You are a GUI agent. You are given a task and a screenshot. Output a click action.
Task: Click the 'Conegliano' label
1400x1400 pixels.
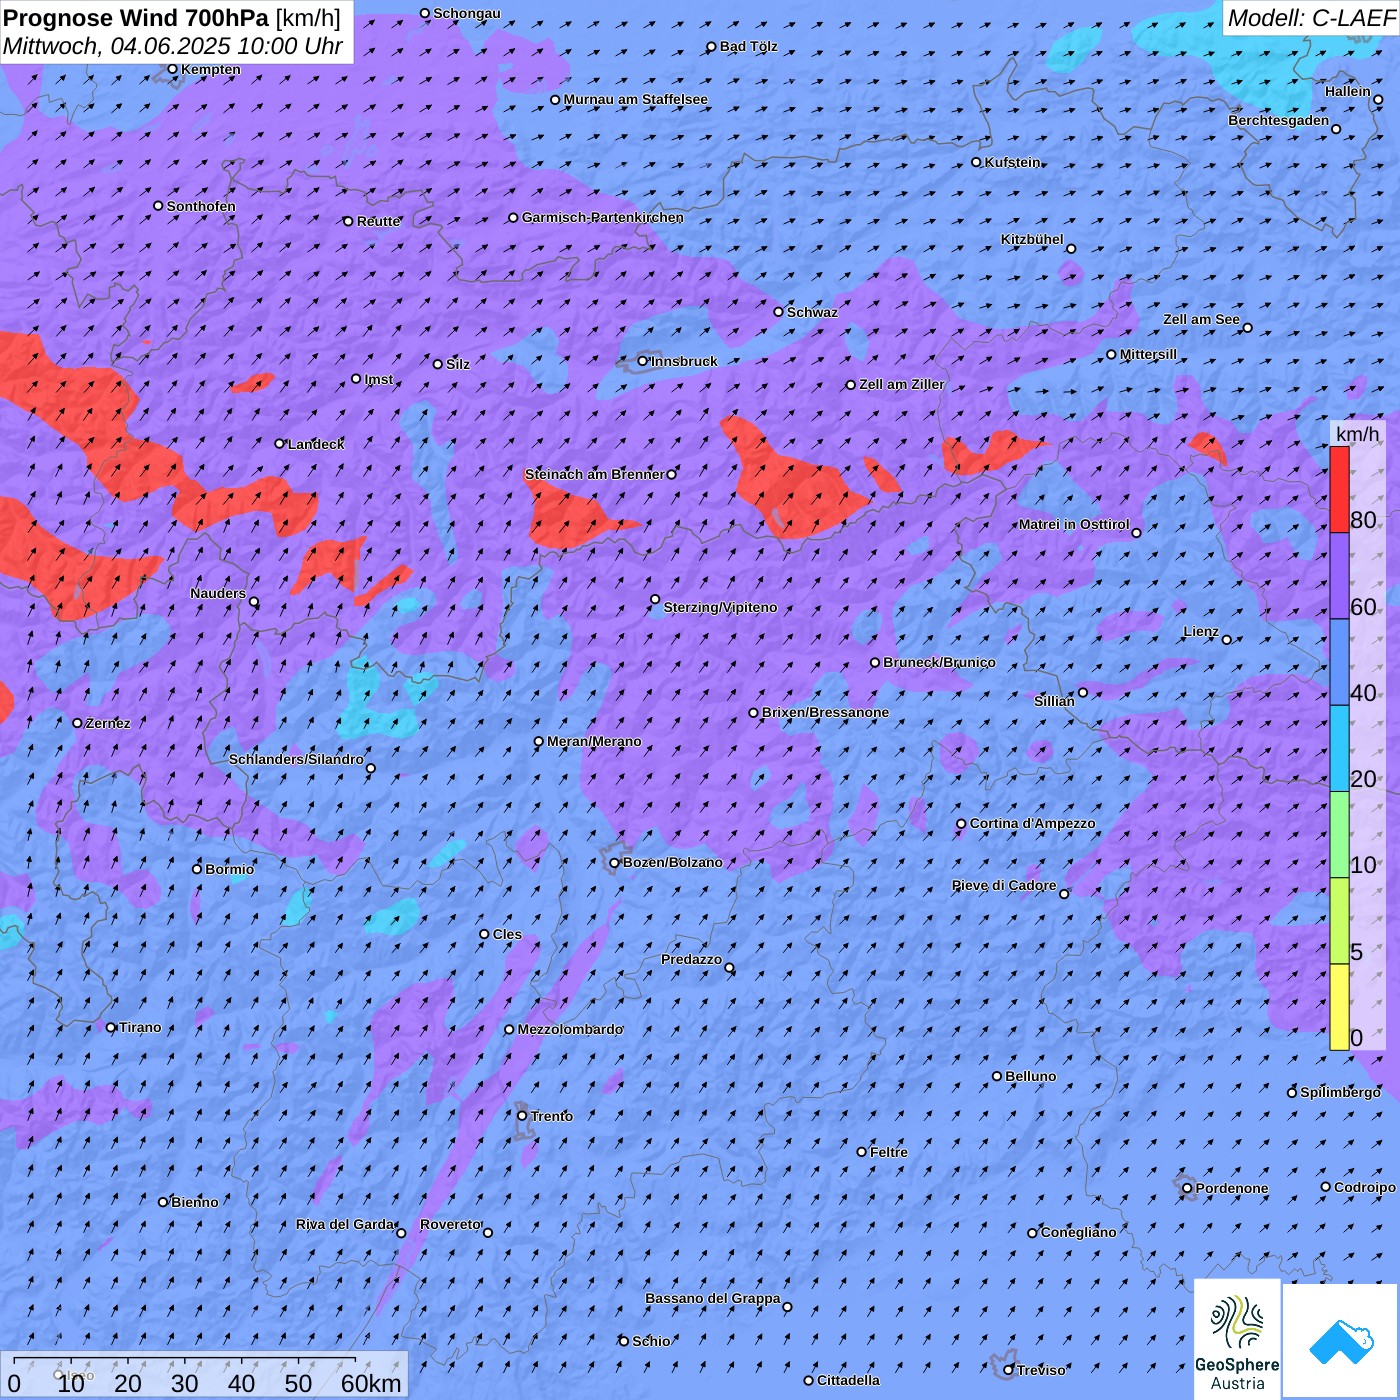pyautogui.click(x=1079, y=1232)
